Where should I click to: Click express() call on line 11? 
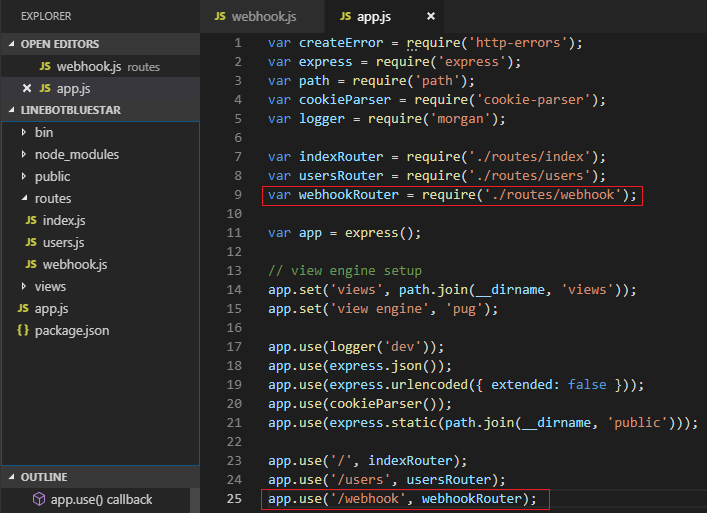[x=379, y=233]
